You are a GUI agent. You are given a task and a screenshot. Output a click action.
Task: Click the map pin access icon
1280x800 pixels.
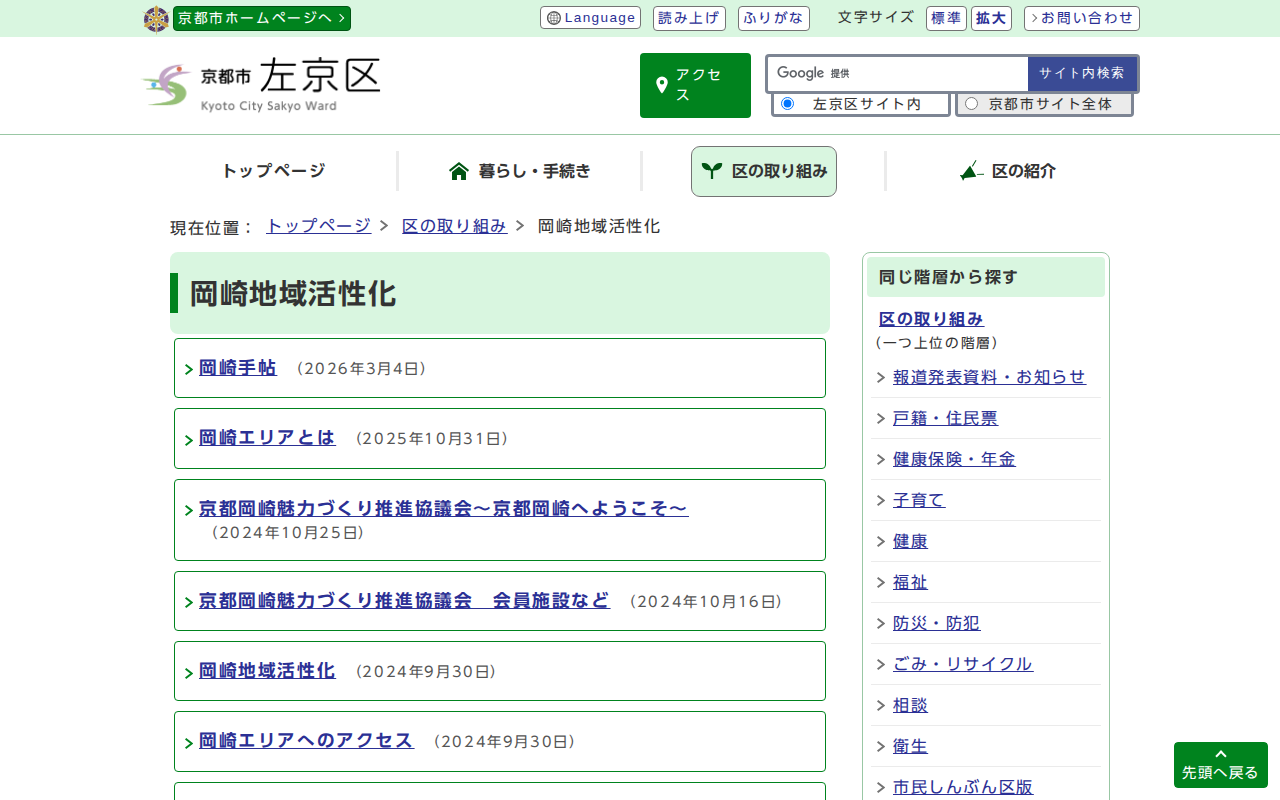(661, 85)
